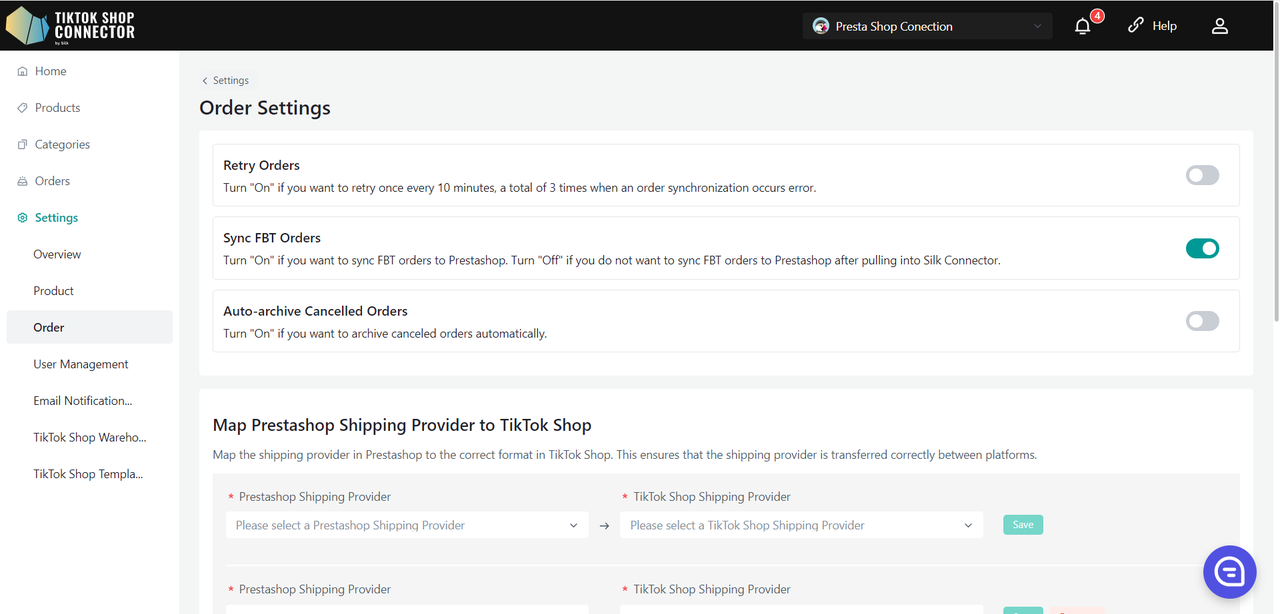The image size is (1280, 614).
Task: Click the "Map the shipping provider in Prestashop" description
Action: point(625,455)
